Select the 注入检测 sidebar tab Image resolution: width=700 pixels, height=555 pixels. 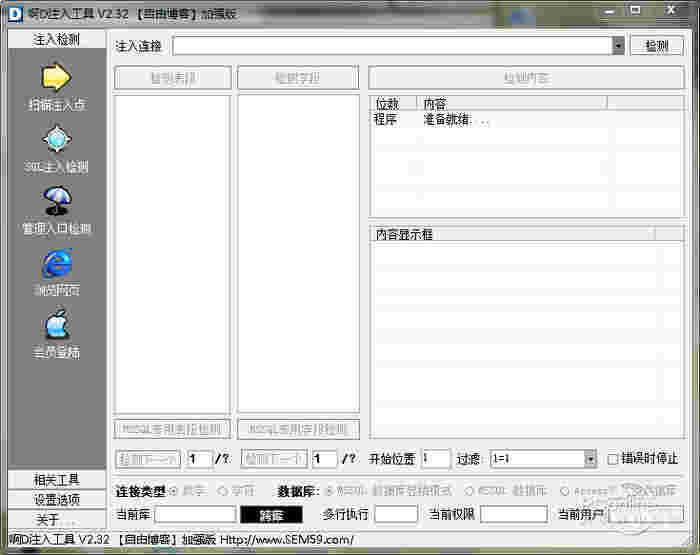pos(57,39)
